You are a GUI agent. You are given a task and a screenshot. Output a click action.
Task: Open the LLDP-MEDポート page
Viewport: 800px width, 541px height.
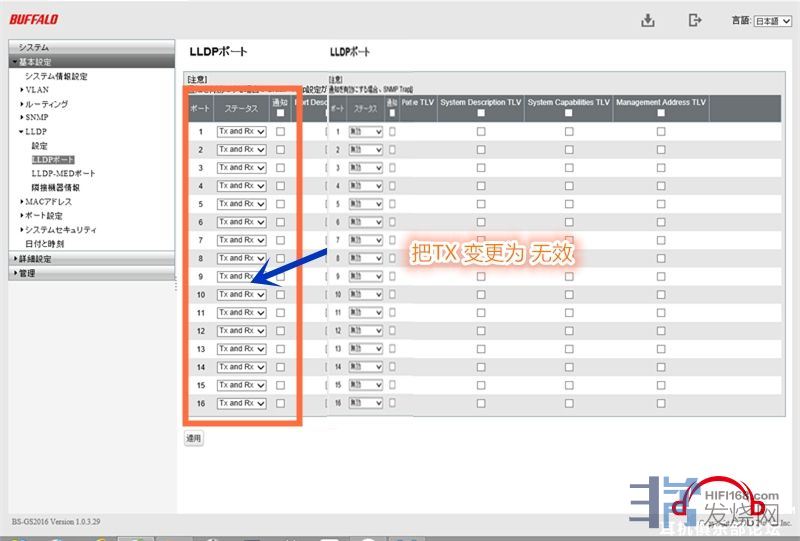point(64,173)
